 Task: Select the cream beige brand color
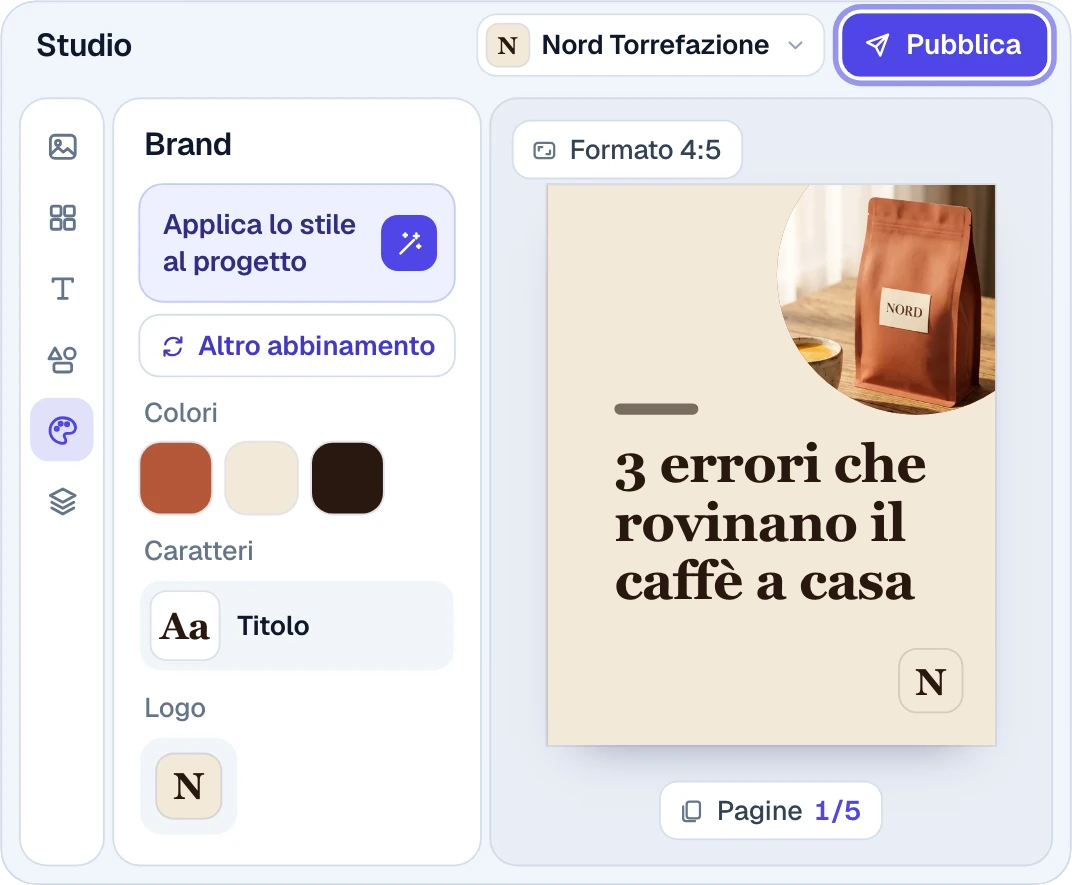(261, 478)
